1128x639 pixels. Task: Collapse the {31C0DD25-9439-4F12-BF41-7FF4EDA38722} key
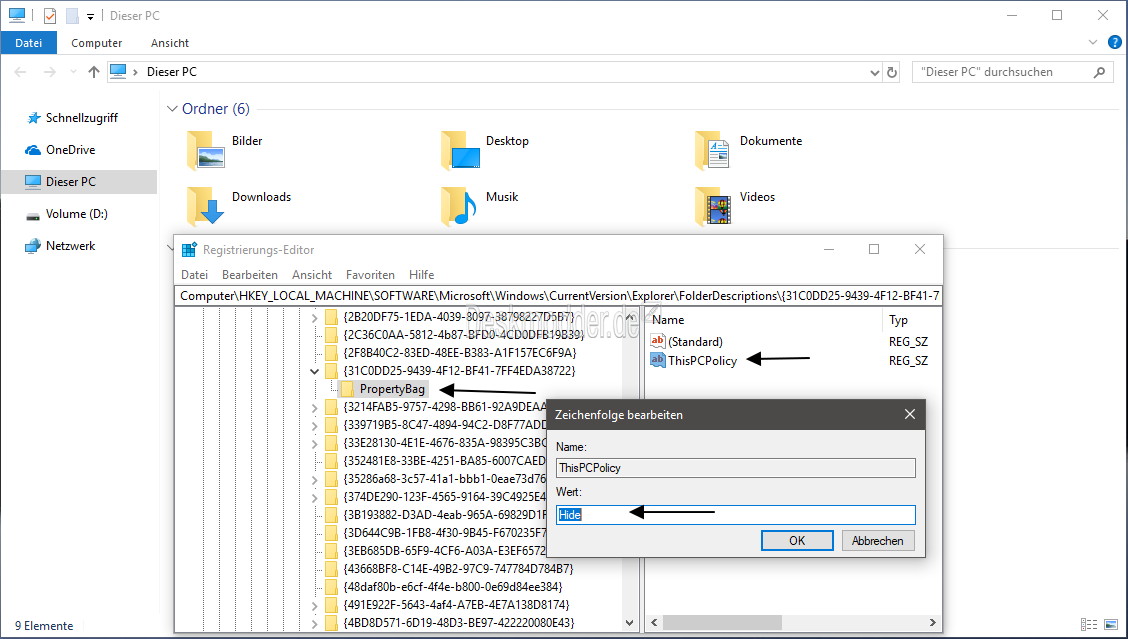(314, 371)
